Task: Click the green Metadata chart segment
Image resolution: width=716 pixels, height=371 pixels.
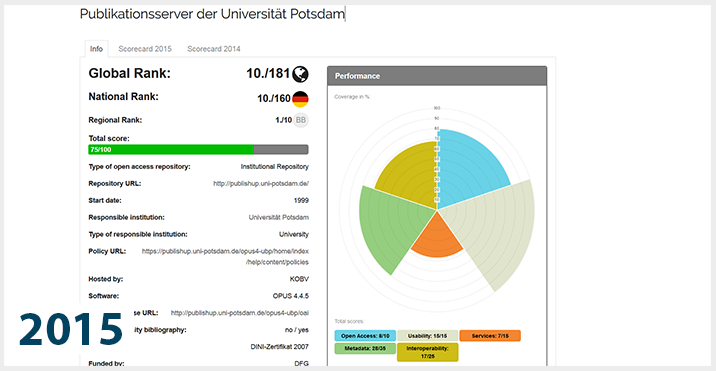Action: (388, 226)
